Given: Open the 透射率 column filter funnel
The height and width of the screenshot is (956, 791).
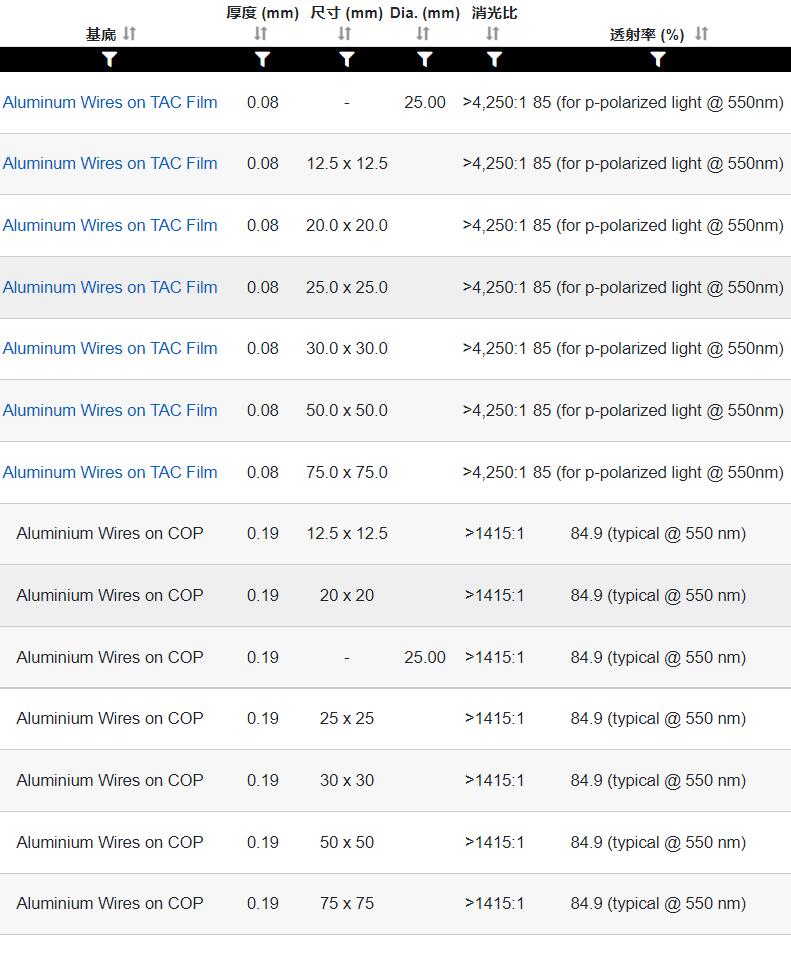Looking at the screenshot, I should 657,59.
